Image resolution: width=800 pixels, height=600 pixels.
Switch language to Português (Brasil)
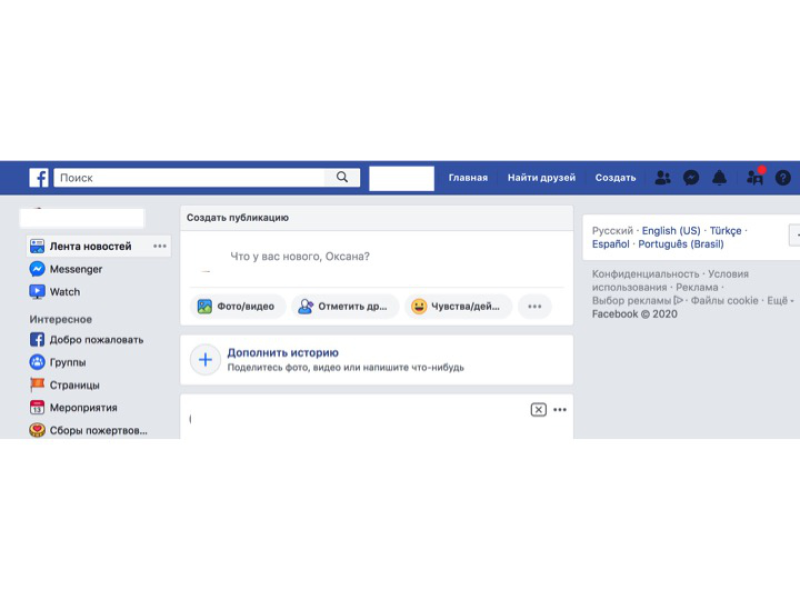681,244
